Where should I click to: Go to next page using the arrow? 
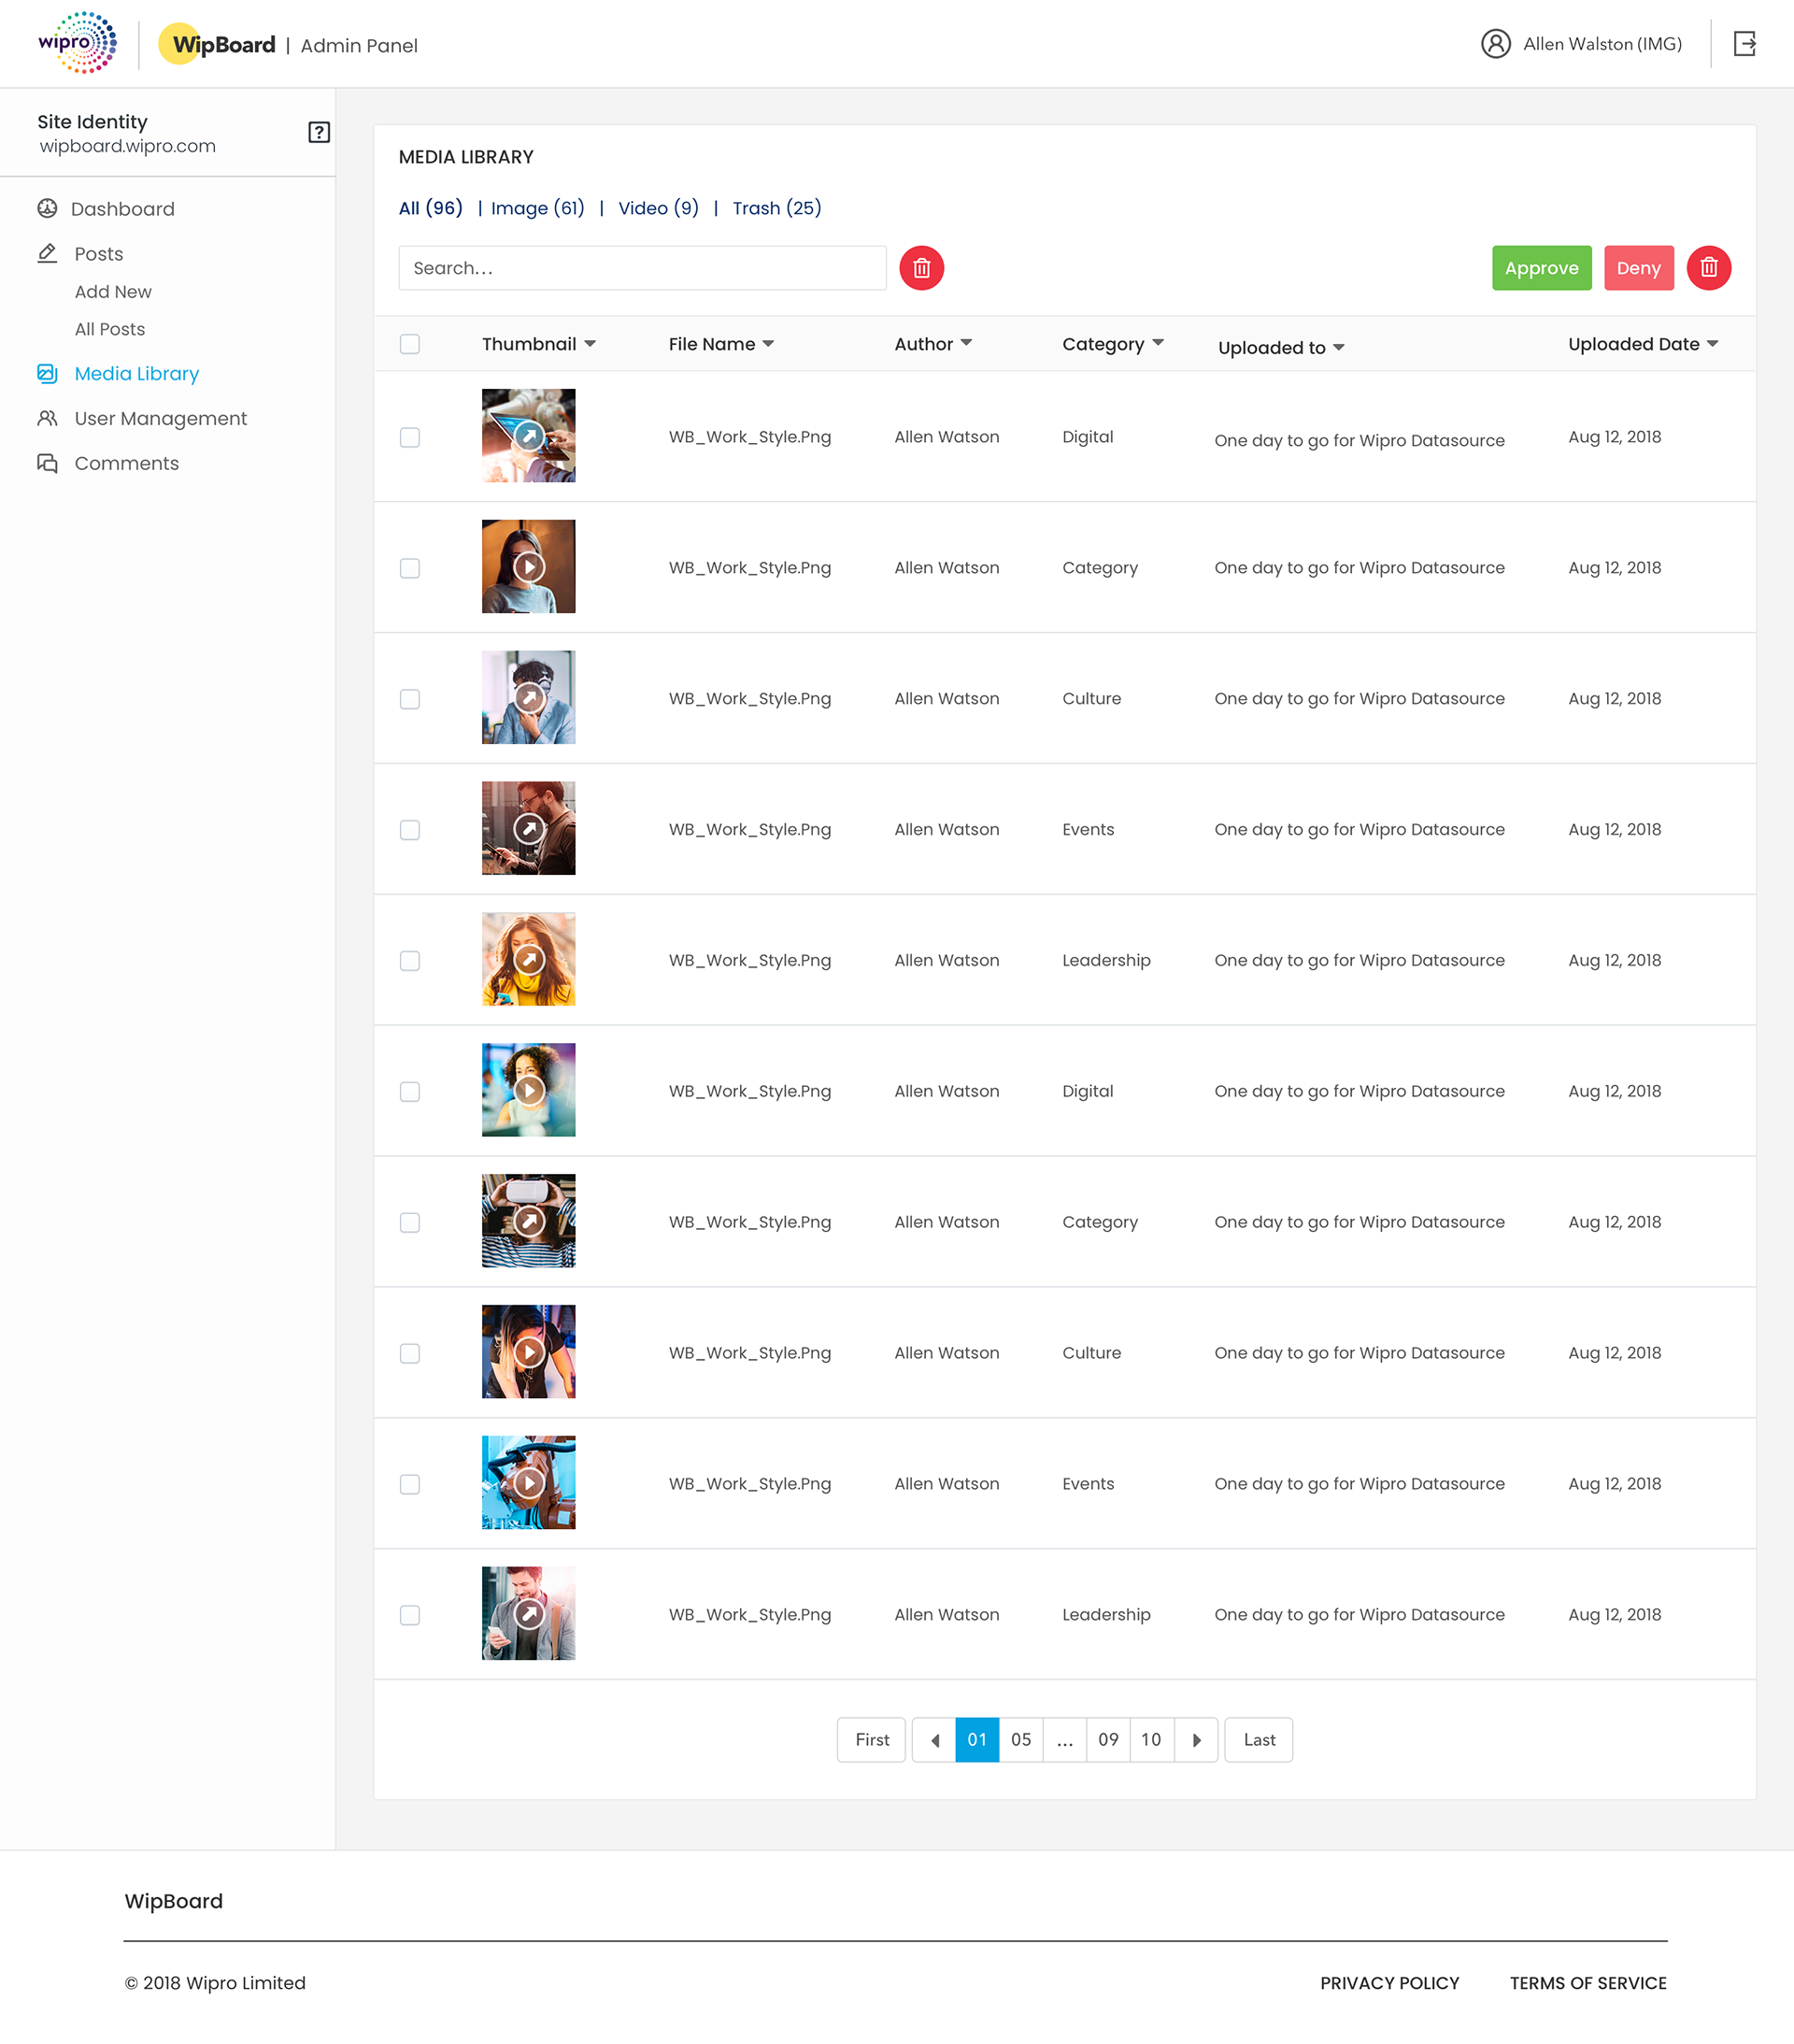pyautogui.click(x=1196, y=1740)
